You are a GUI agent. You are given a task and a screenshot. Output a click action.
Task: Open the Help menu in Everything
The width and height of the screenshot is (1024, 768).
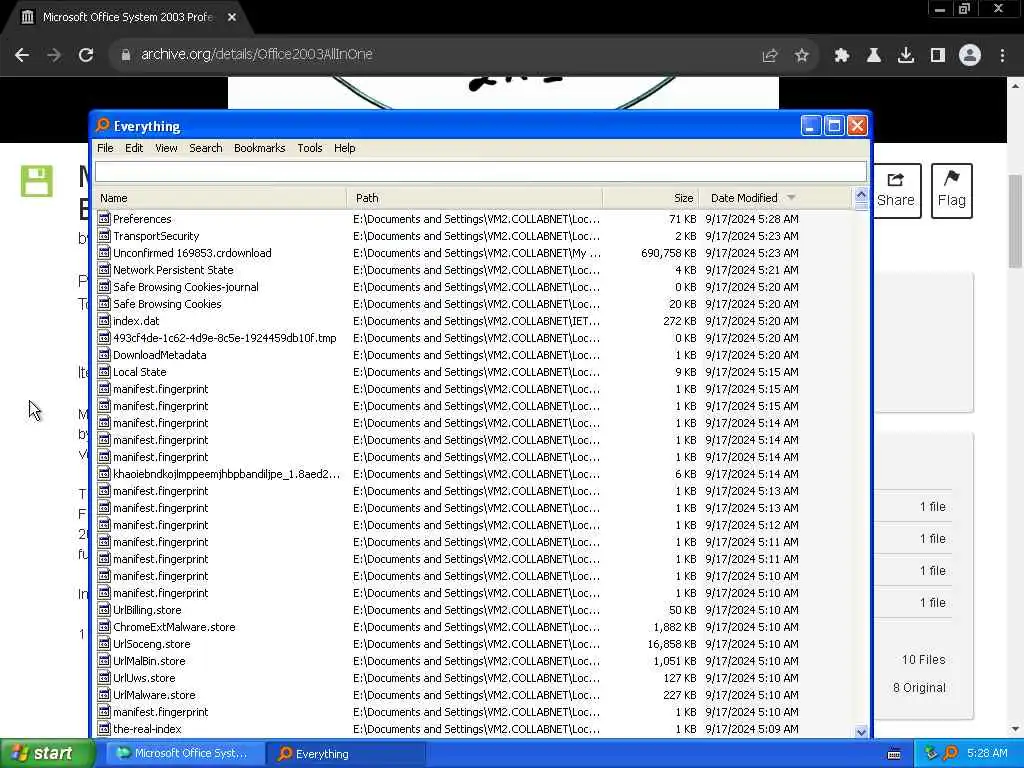click(344, 148)
